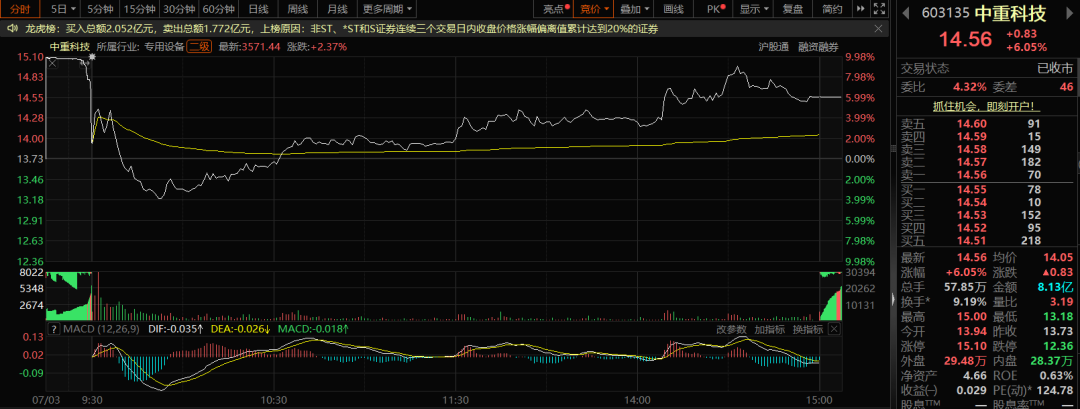
Task: Click the 均价 14.05 value
Action: (x=1059, y=257)
